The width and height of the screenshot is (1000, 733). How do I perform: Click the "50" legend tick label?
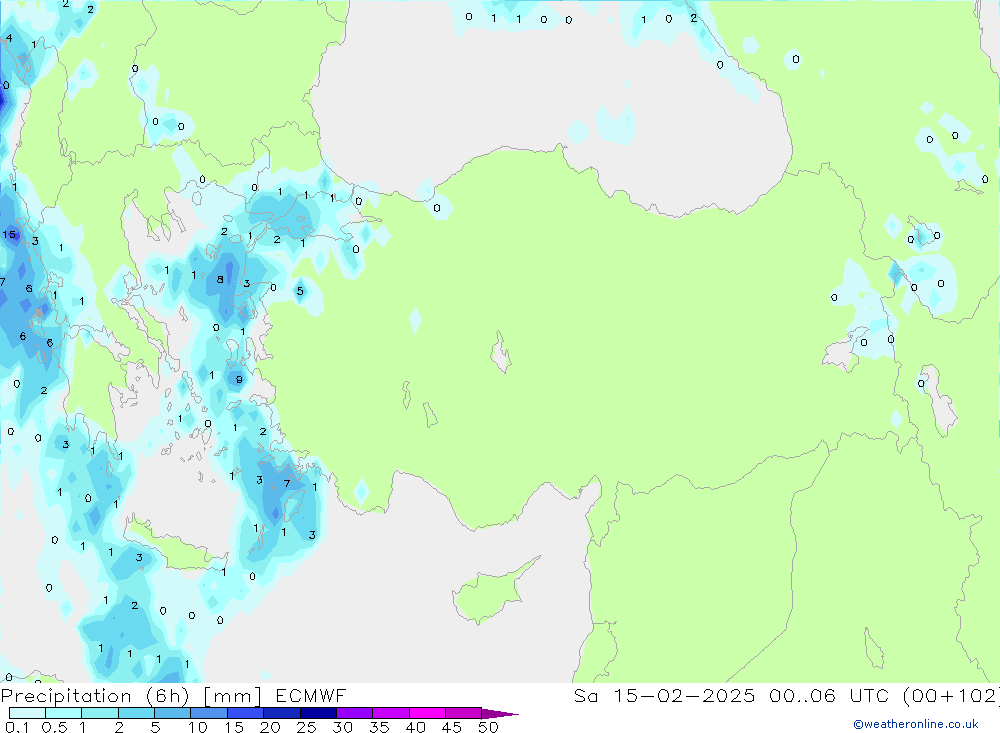point(488,727)
